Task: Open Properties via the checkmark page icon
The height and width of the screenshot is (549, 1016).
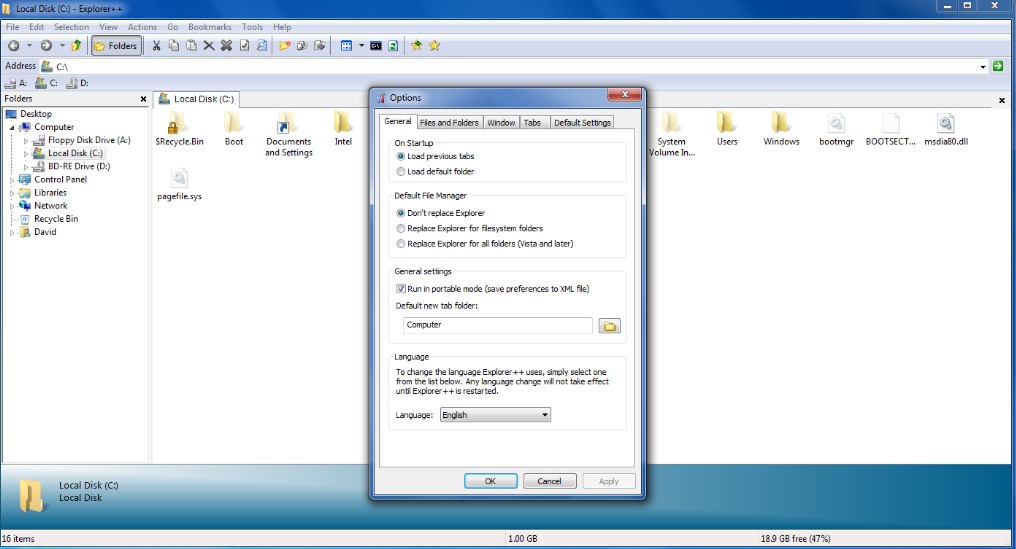Action: tap(244, 45)
